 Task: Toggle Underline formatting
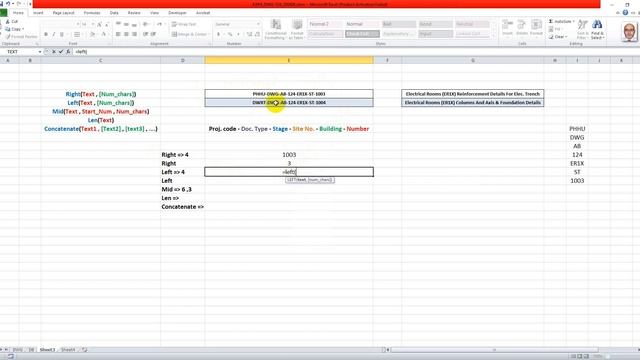(62, 34)
